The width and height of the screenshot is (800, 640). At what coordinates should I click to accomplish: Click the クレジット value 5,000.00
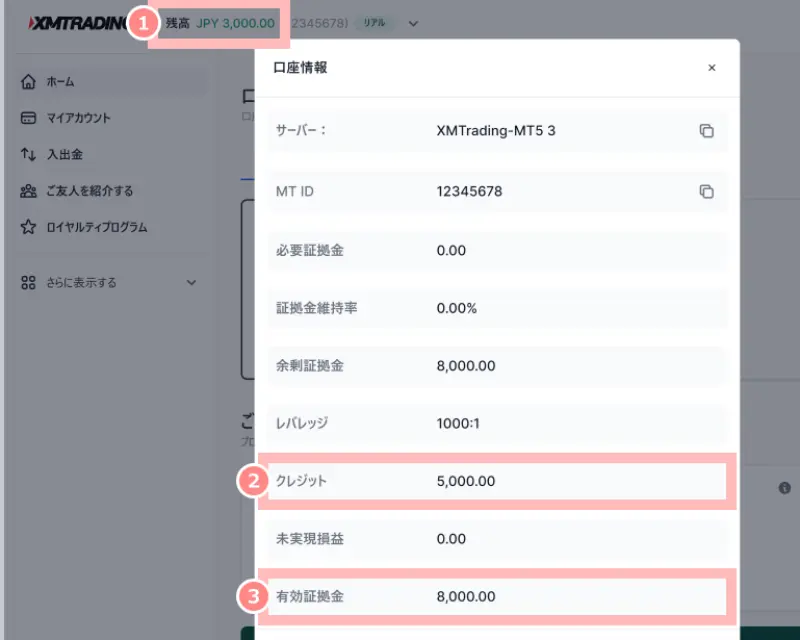[466, 481]
